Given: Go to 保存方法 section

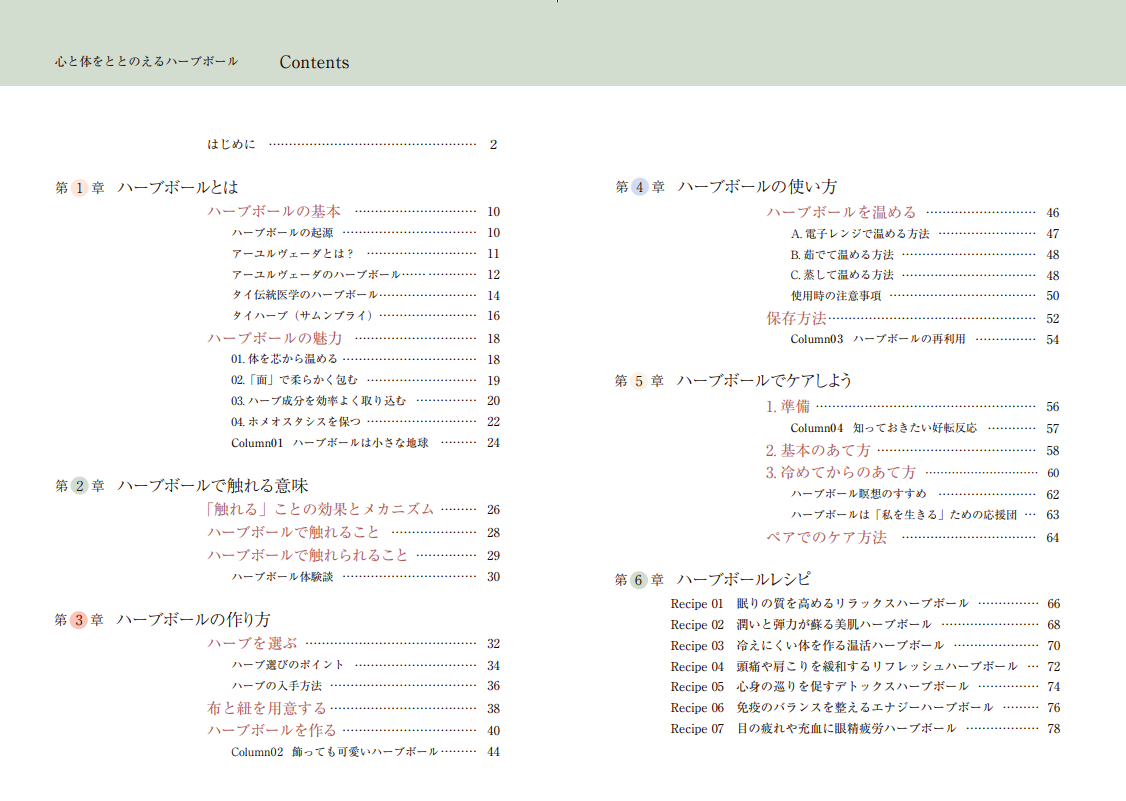Looking at the screenshot, I should click(796, 318).
